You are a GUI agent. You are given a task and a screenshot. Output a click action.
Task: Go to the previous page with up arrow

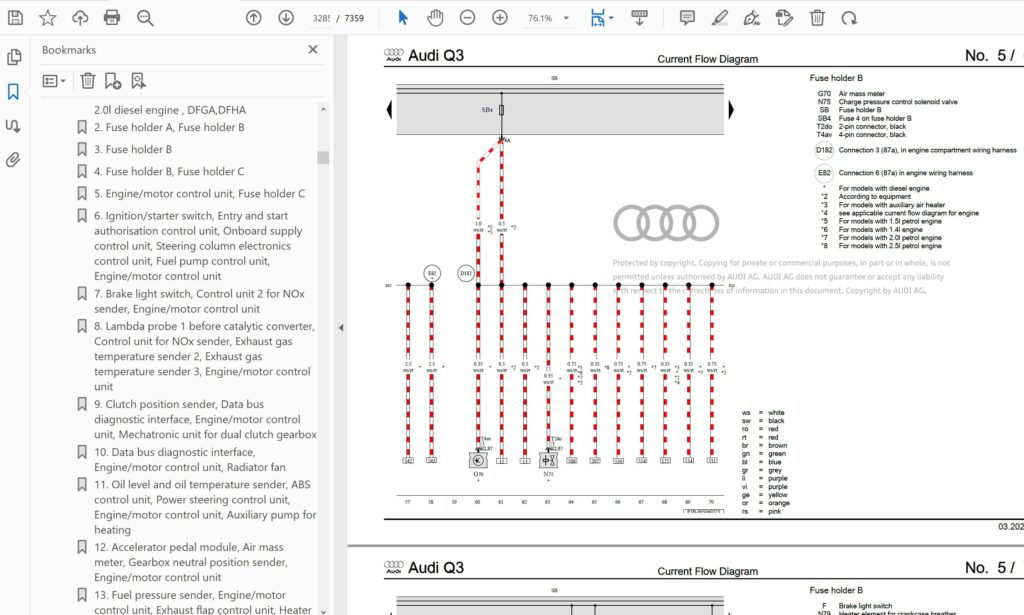[x=254, y=18]
